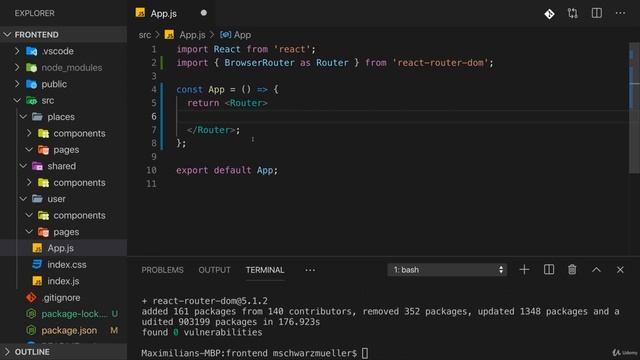Select the TERMINAL tab
The image size is (640, 360).
[265, 270]
